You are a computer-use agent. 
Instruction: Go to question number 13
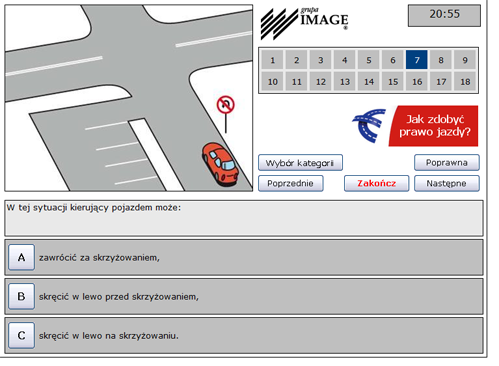point(344,81)
